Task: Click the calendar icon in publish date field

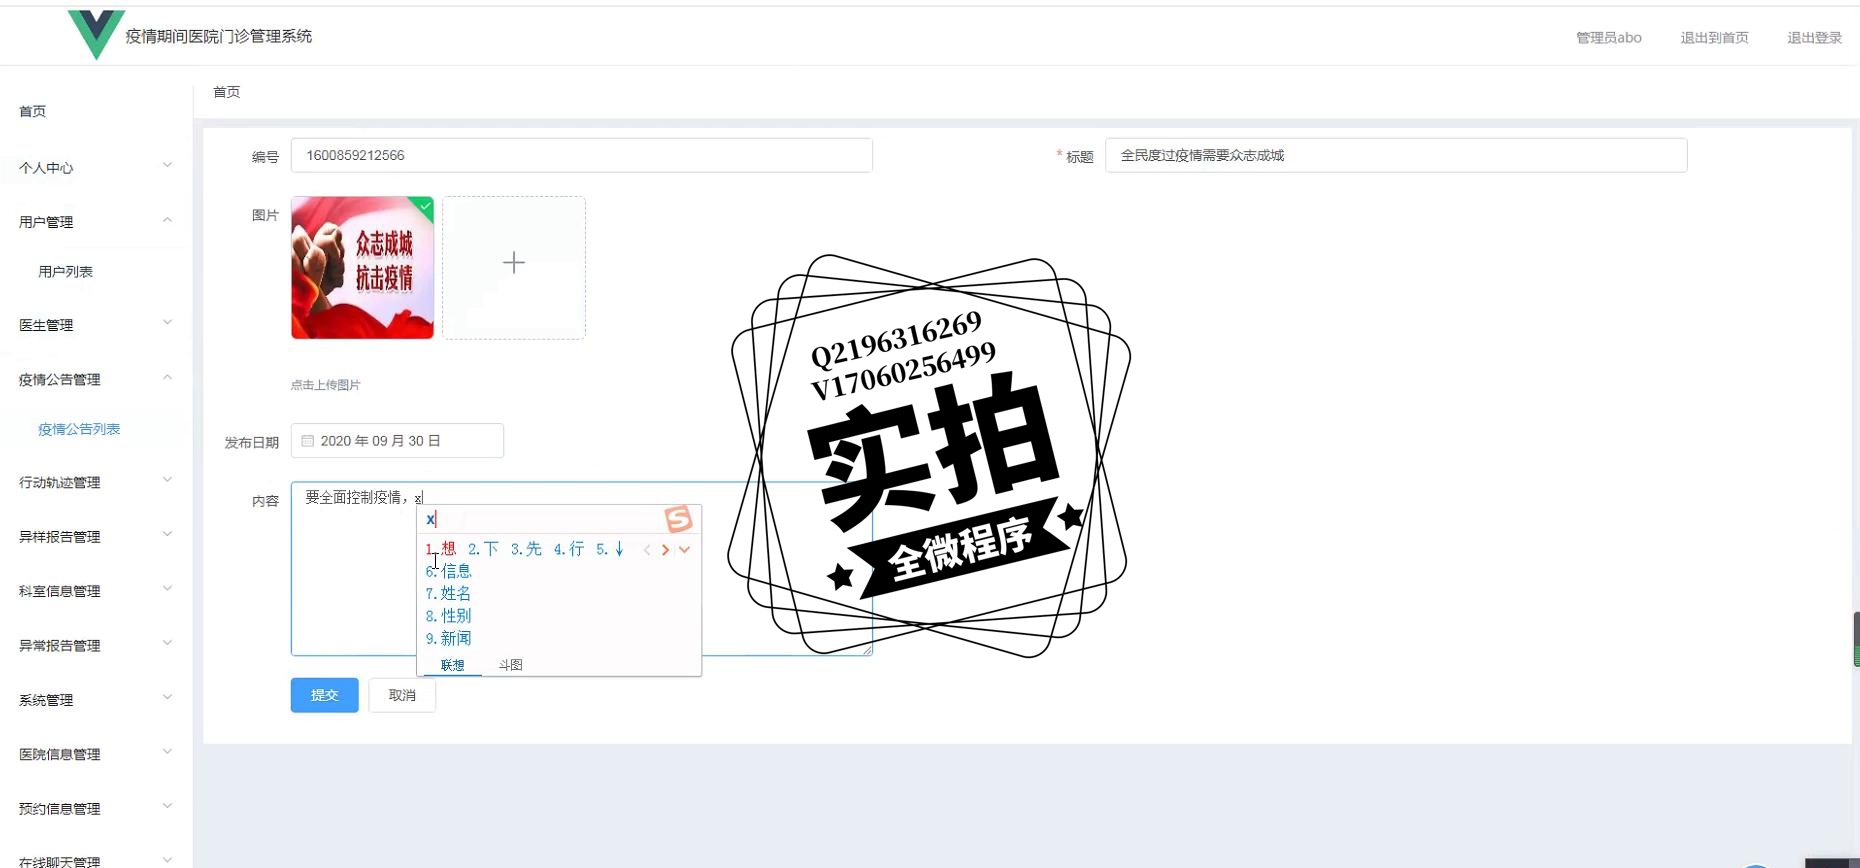Action: click(x=308, y=441)
